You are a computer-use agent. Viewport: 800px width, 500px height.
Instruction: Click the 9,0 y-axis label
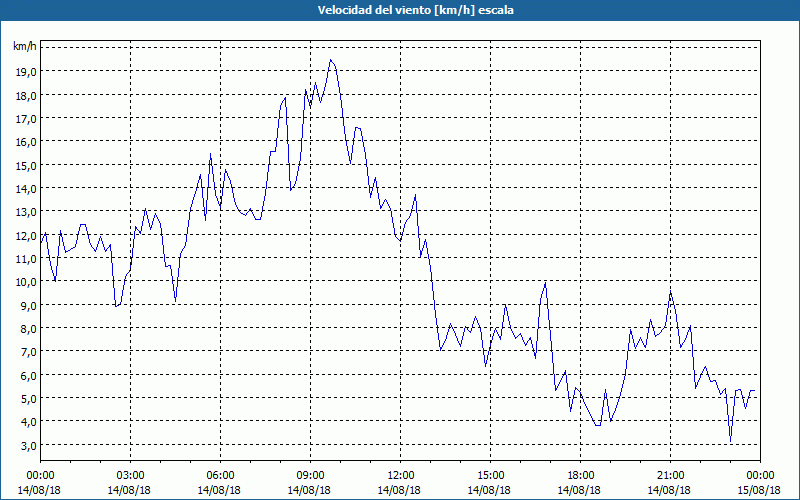pyautogui.click(x=29, y=305)
